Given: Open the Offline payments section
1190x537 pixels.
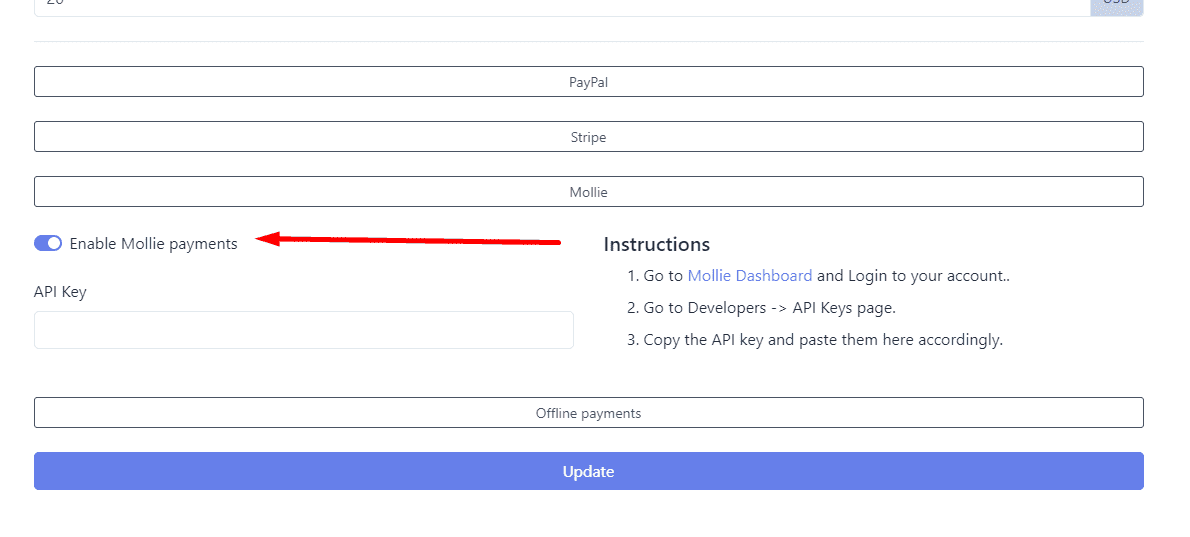Looking at the screenshot, I should coord(588,413).
